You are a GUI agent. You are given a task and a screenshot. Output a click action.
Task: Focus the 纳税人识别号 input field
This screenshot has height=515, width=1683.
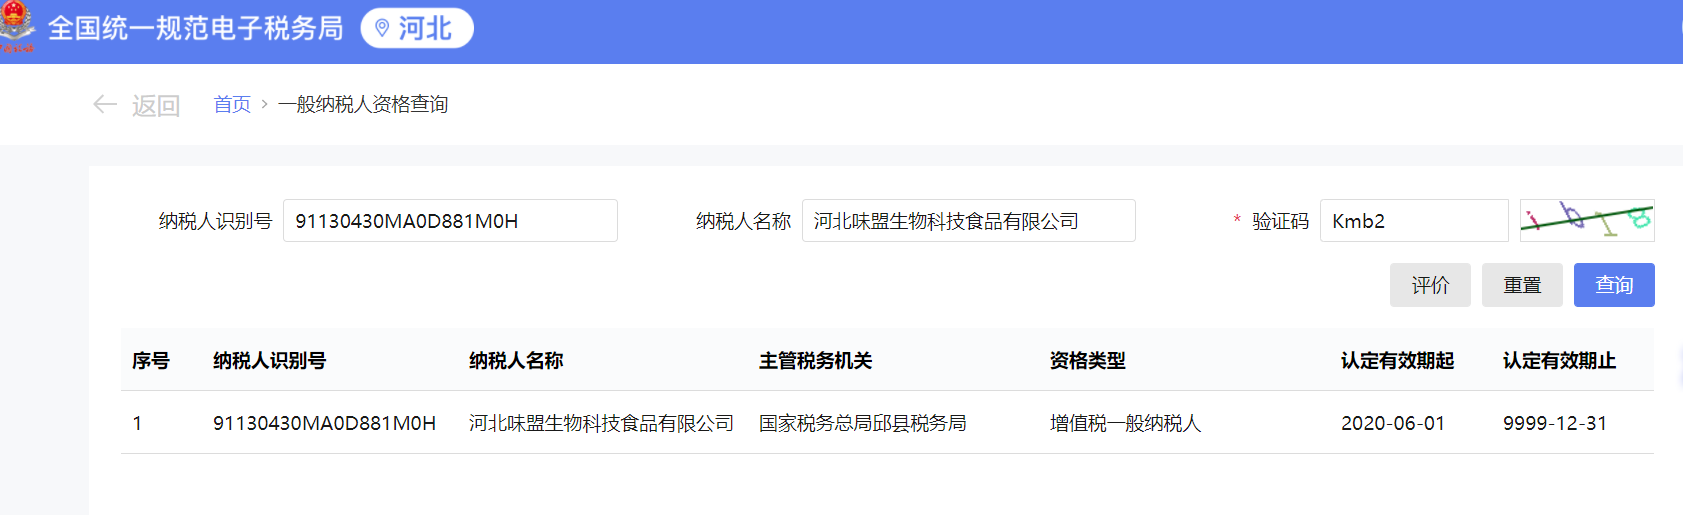point(450,221)
